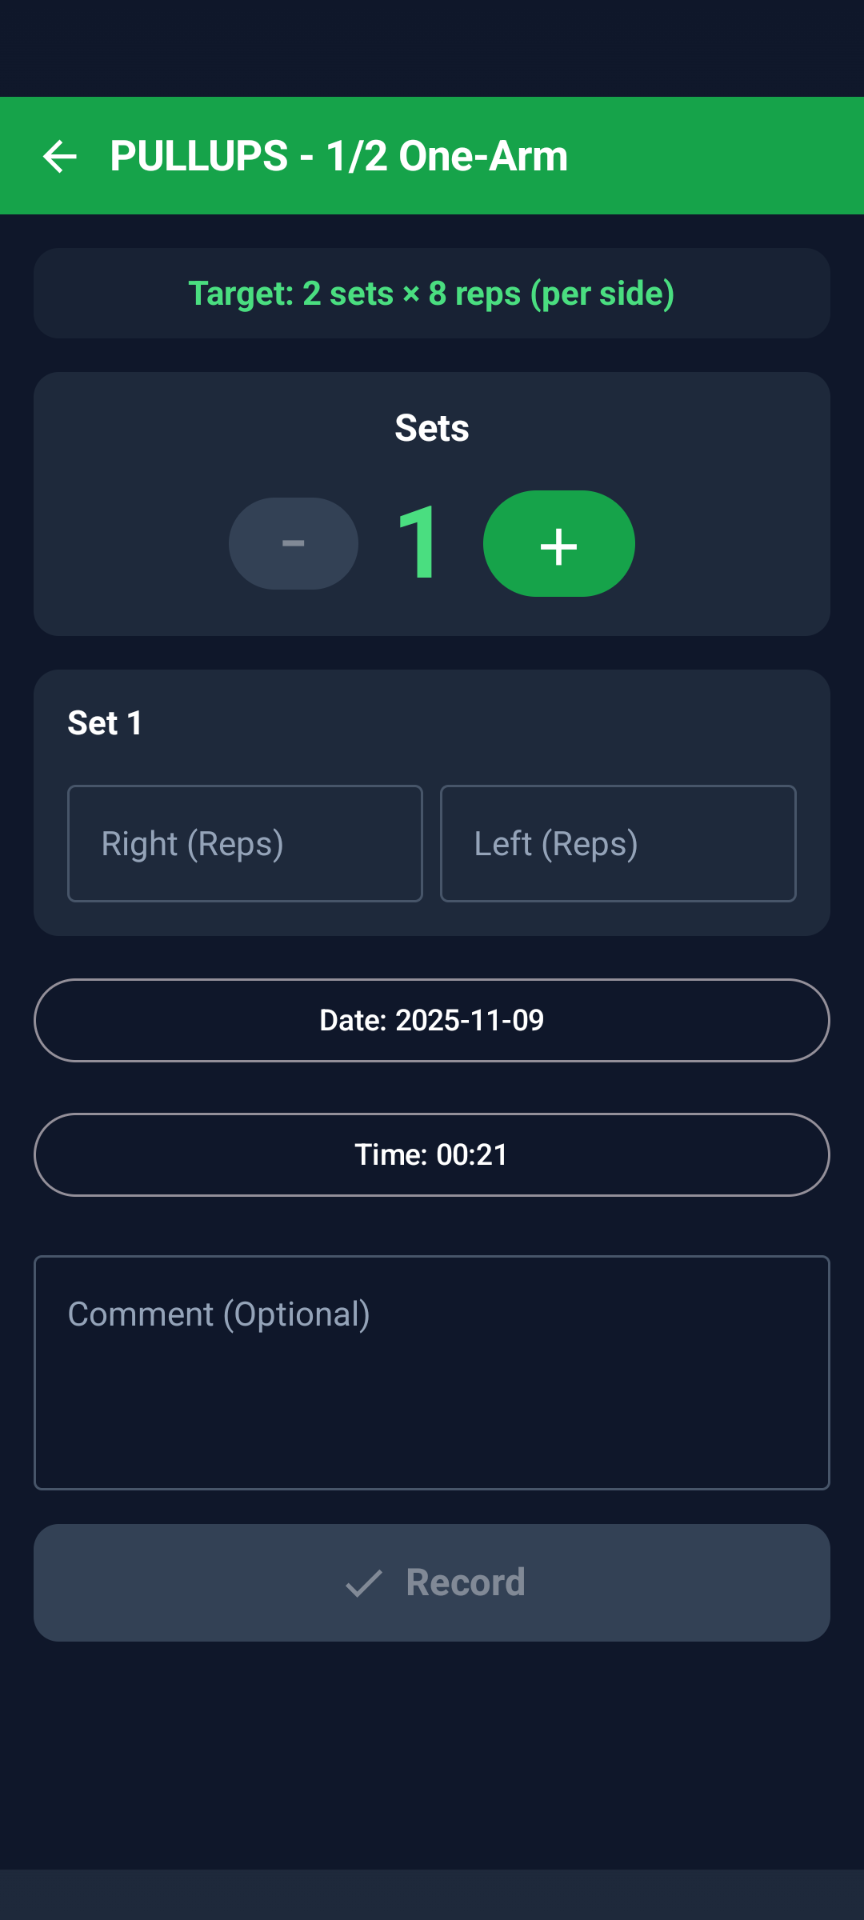The width and height of the screenshot is (864, 1920).
Task: Tap the green sets count number
Action: tap(418, 543)
